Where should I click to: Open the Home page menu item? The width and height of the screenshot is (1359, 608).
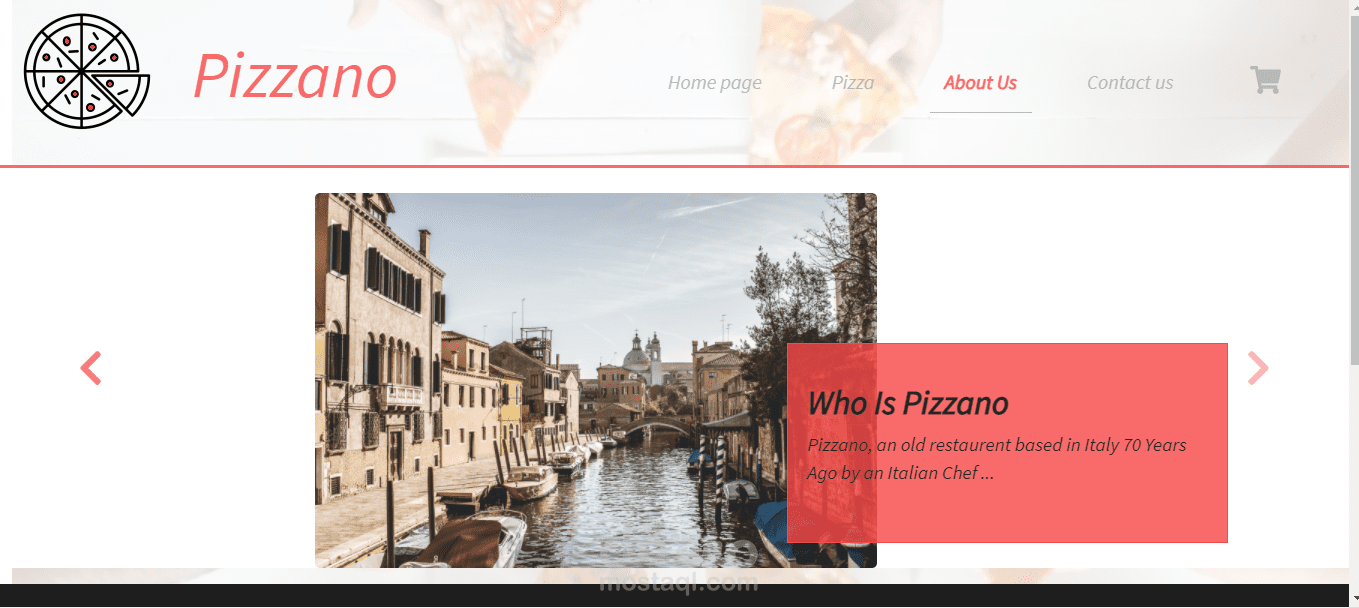715,83
